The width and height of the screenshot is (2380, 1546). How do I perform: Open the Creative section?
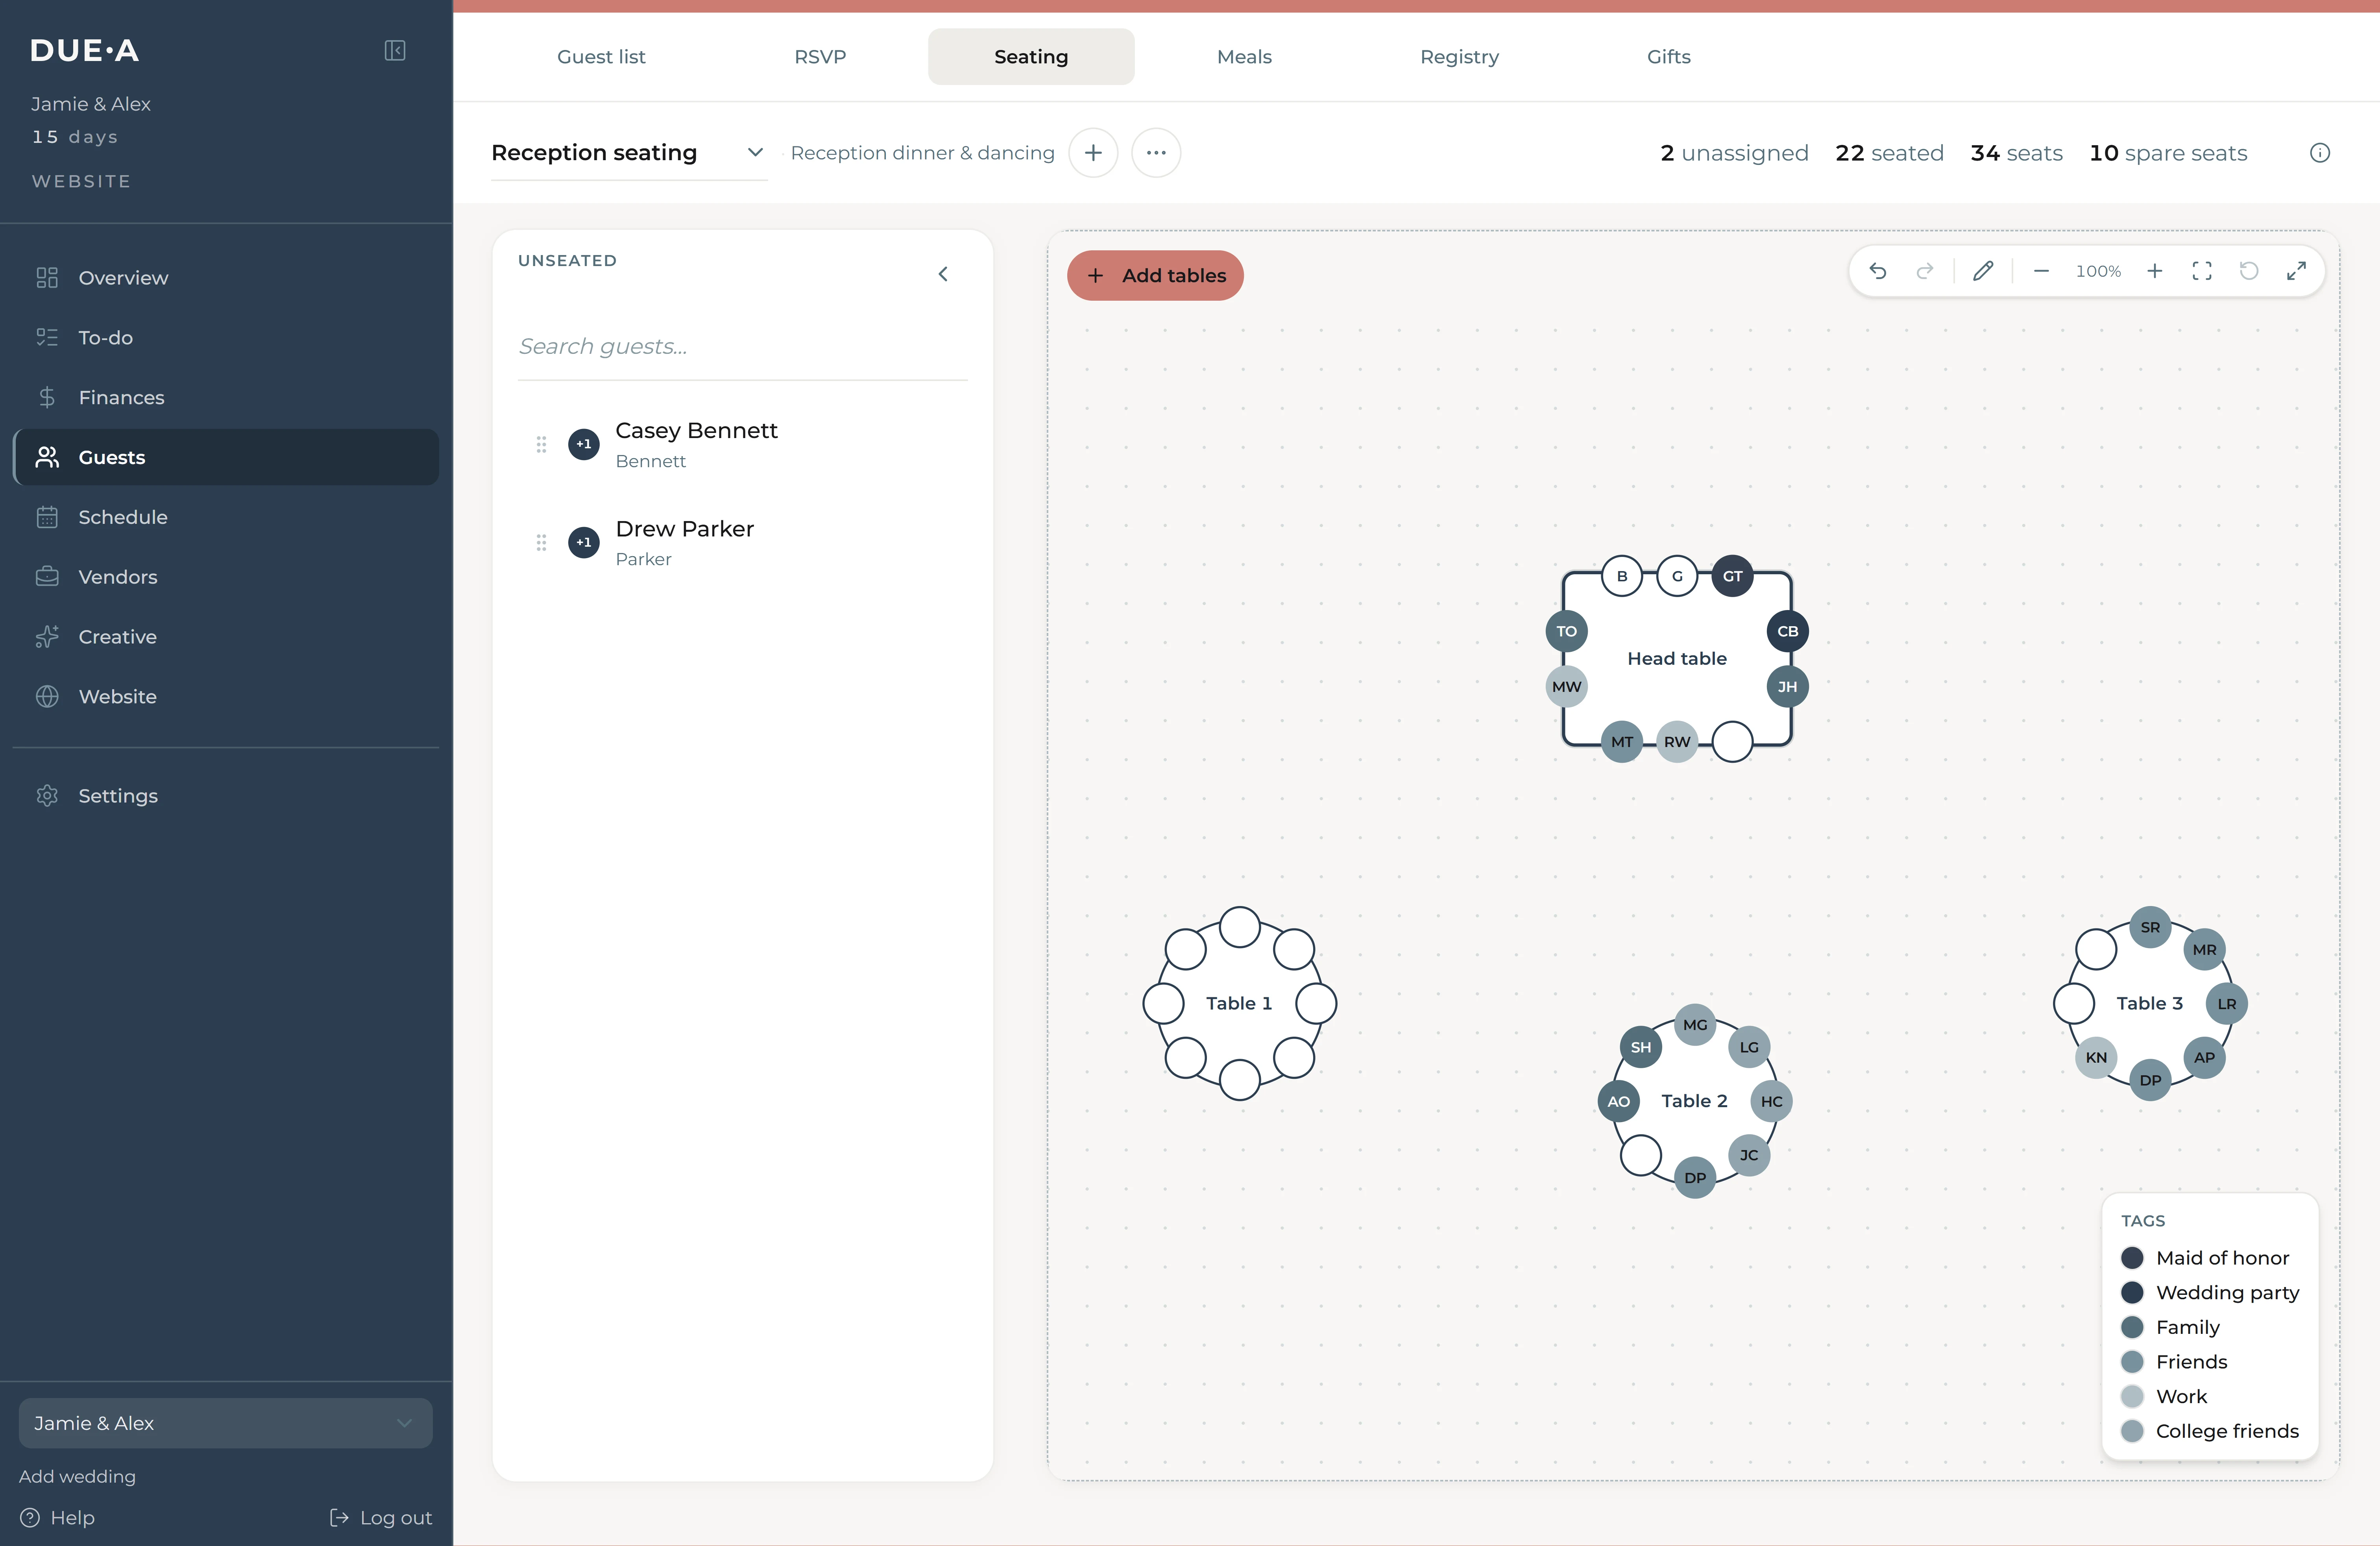(226, 637)
